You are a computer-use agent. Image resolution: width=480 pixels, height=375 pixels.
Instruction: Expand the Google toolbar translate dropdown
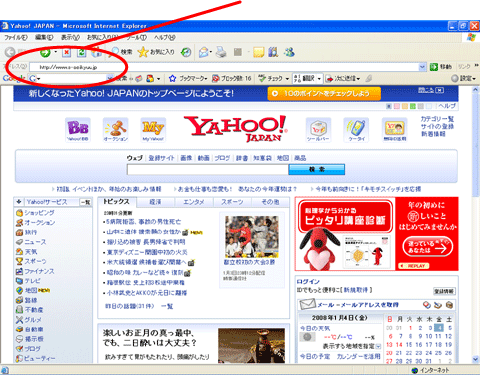tap(319, 79)
